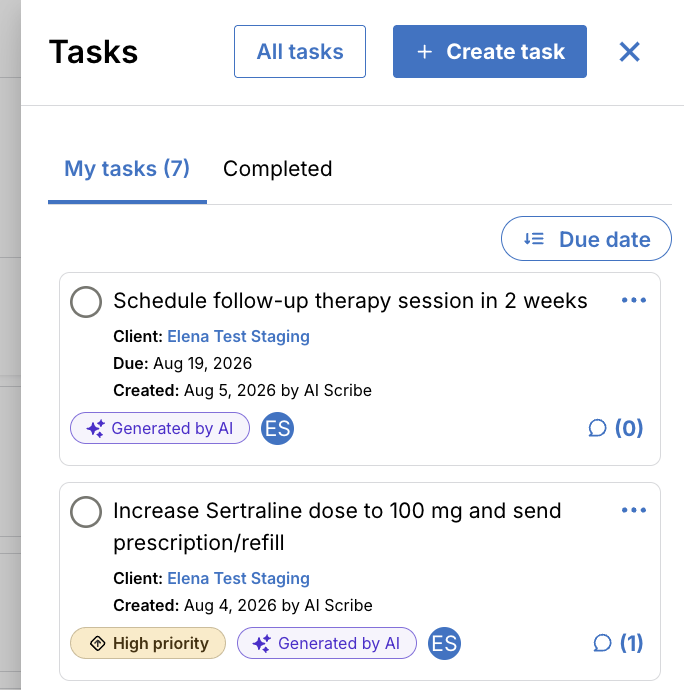Click Generated by AI badge on Sertraline task
Image resolution: width=684 pixels, height=690 pixels.
tap(327, 643)
